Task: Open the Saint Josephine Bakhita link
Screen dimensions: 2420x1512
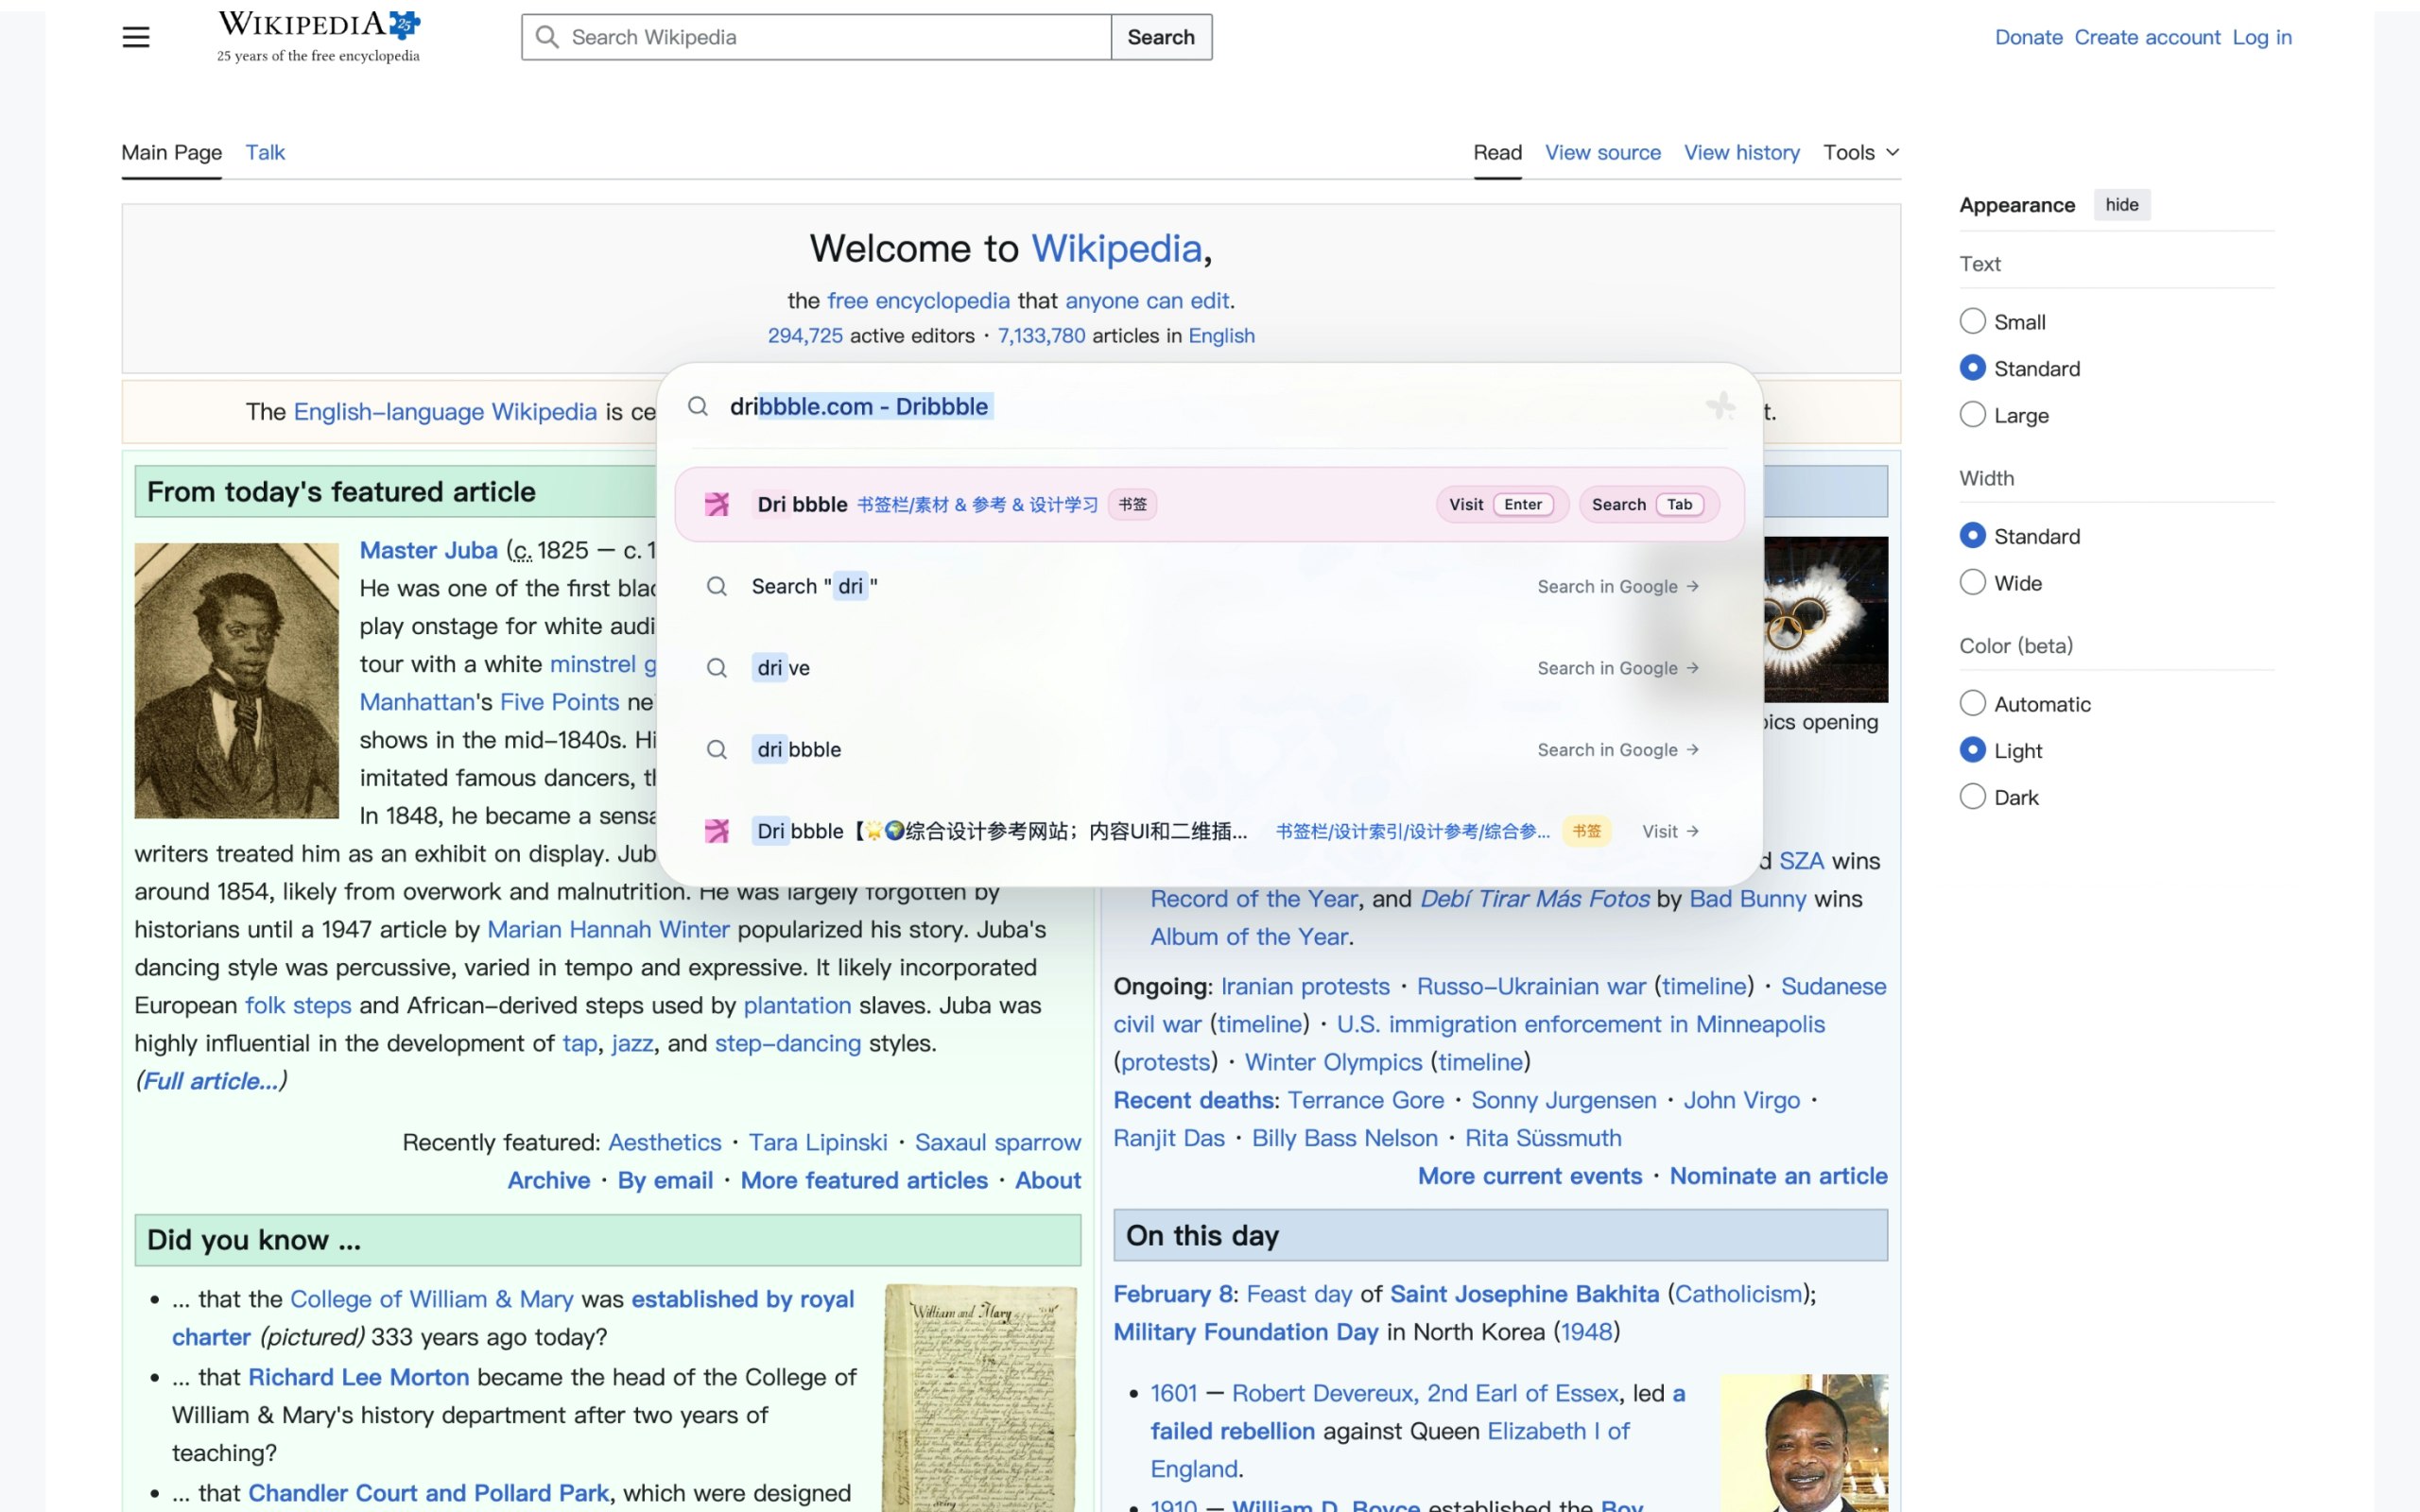Action: tap(1524, 1294)
